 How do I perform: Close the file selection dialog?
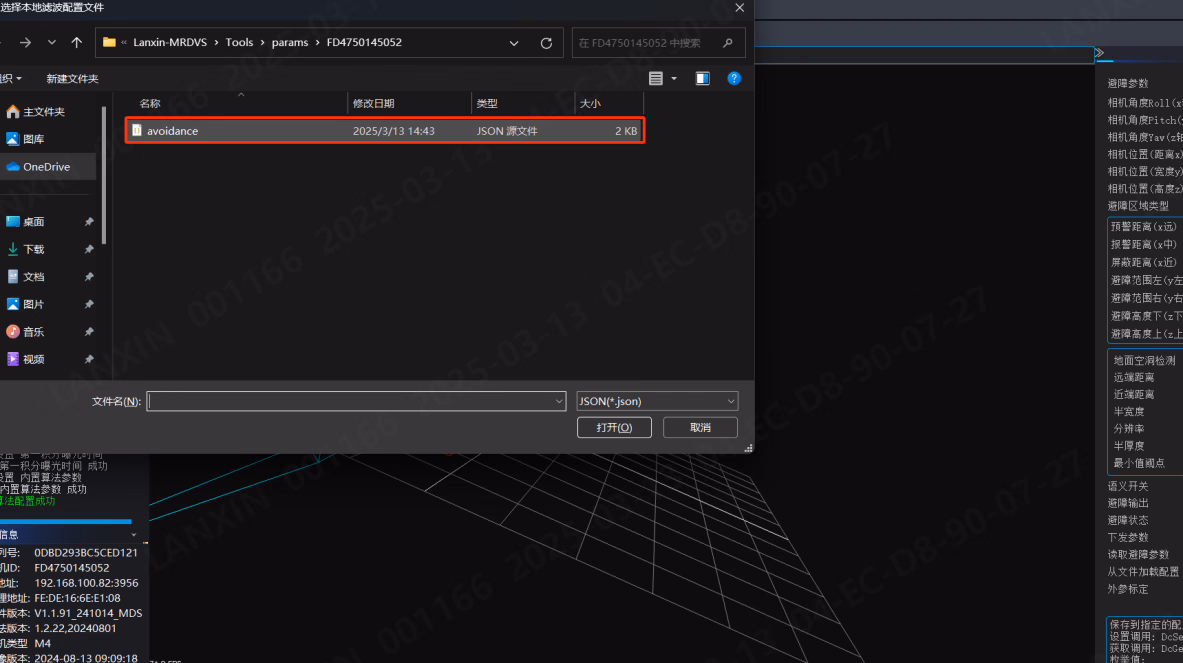coord(739,8)
